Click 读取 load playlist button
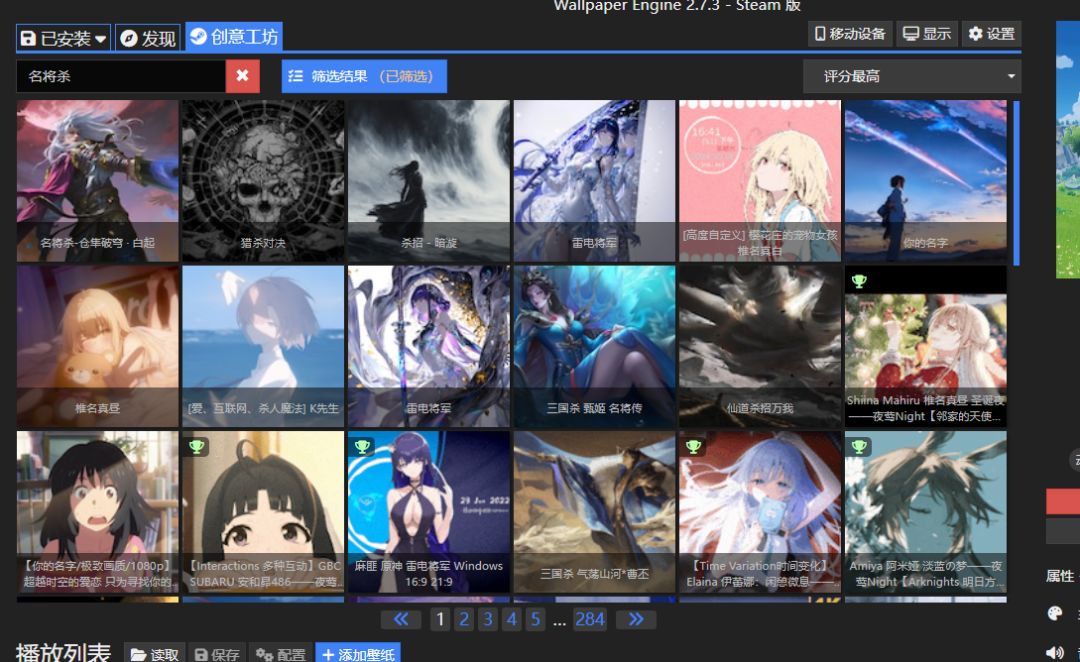This screenshot has width=1080, height=662. tap(155, 653)
